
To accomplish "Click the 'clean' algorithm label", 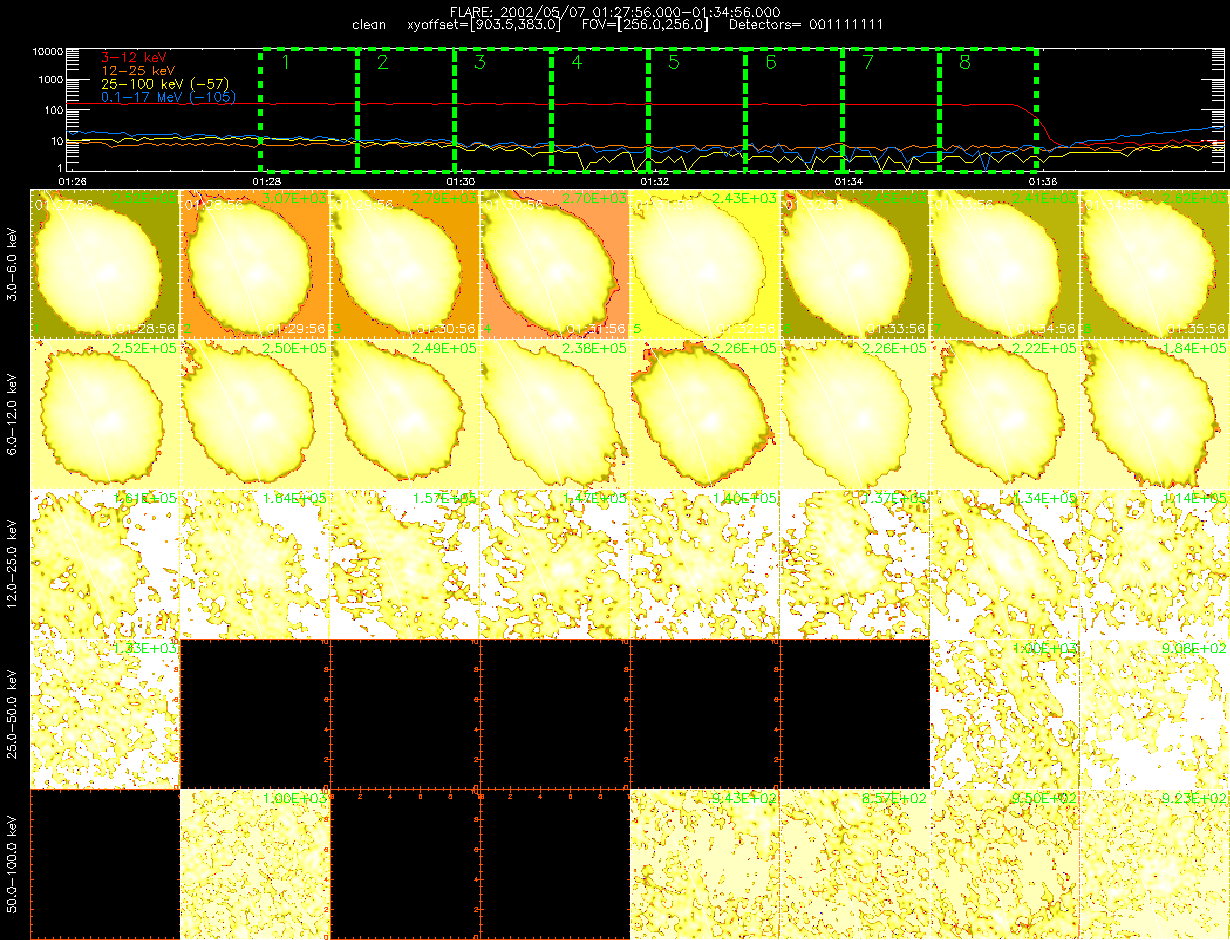I will click(370, 24).
